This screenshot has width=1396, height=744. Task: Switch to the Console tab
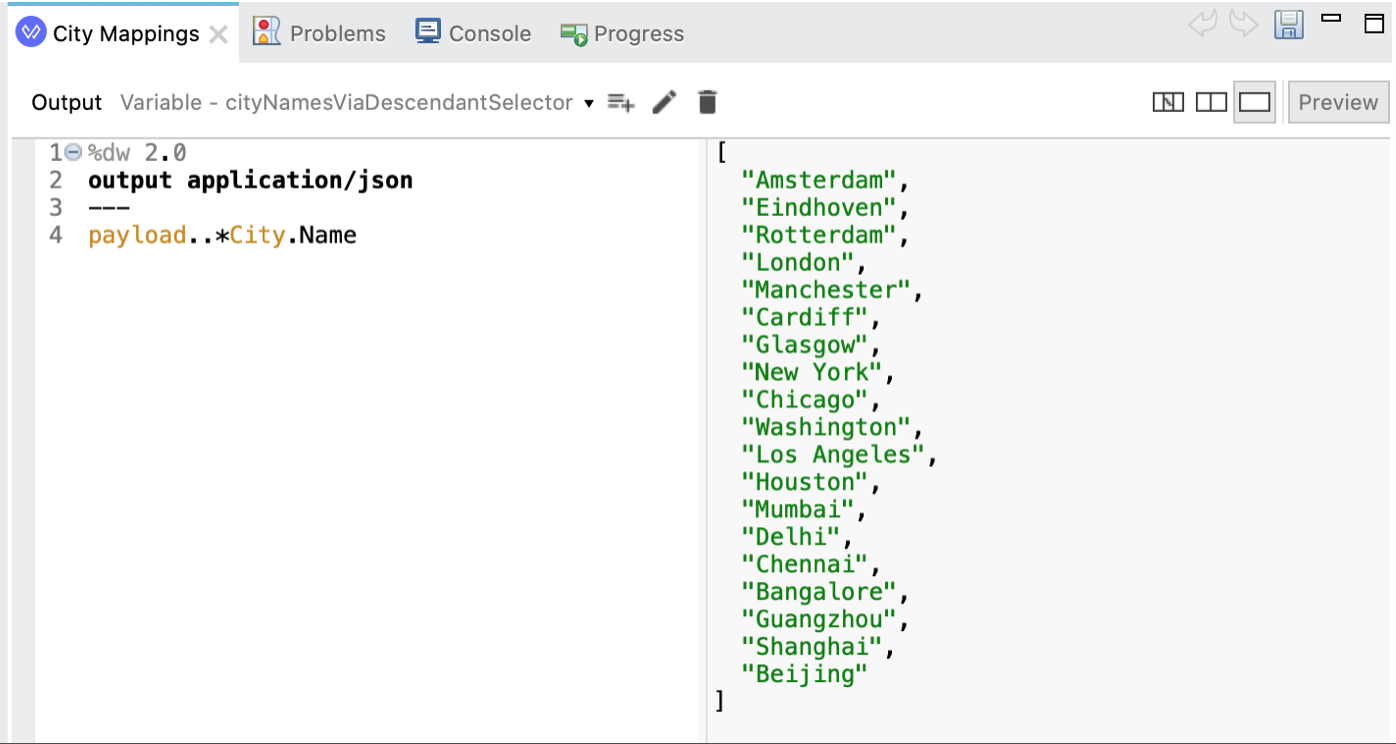tap(473, 33)
